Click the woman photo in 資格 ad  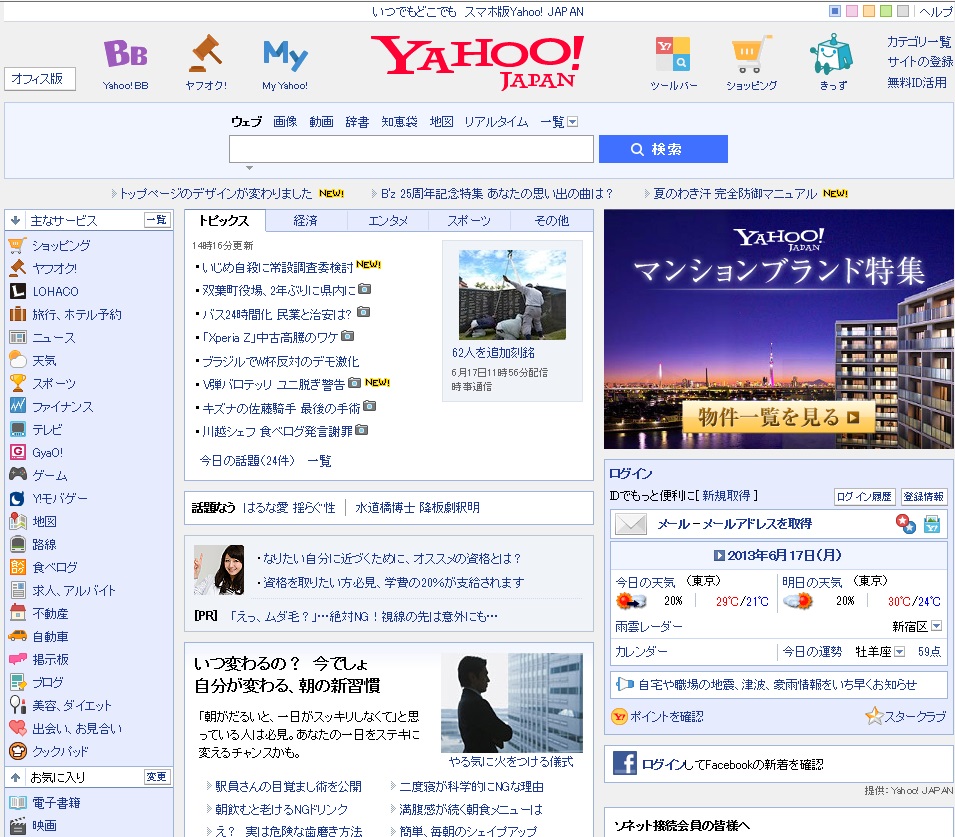click(x=219, y=570)
